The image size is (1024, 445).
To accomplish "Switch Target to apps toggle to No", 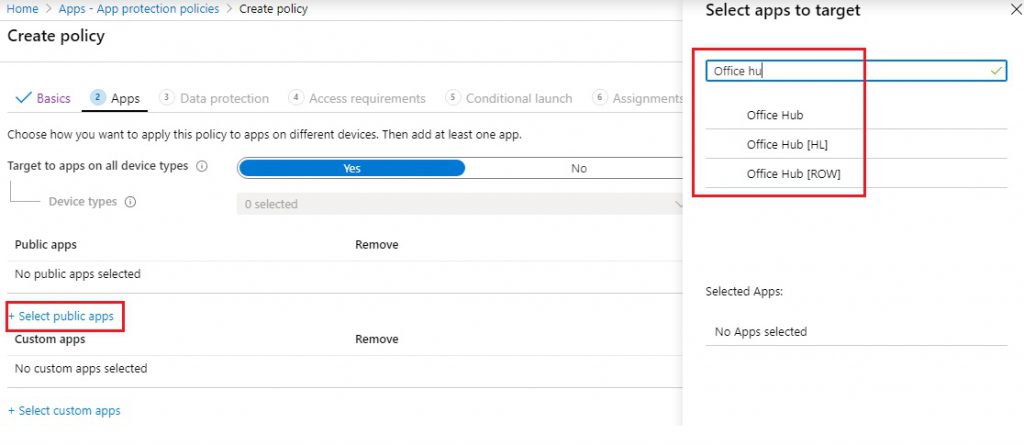I will tap(578, 168).
